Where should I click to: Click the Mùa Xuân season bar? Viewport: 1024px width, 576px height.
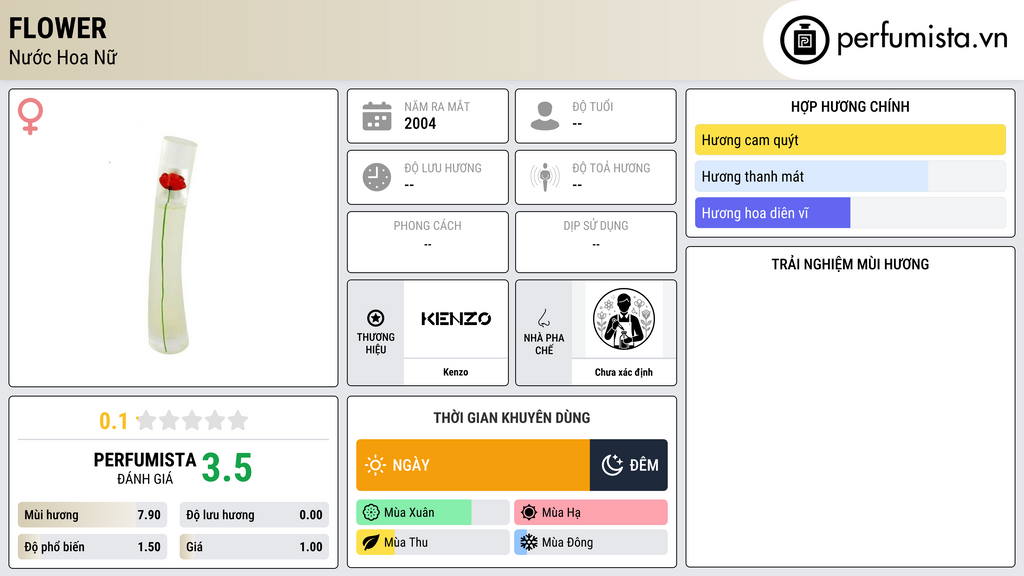pos(433,513)
